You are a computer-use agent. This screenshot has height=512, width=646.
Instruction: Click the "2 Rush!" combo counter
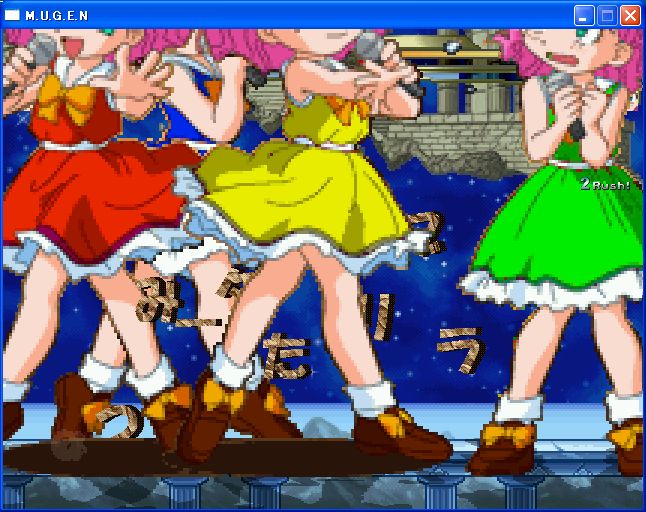pyautogui.click(x=606, y=184)
